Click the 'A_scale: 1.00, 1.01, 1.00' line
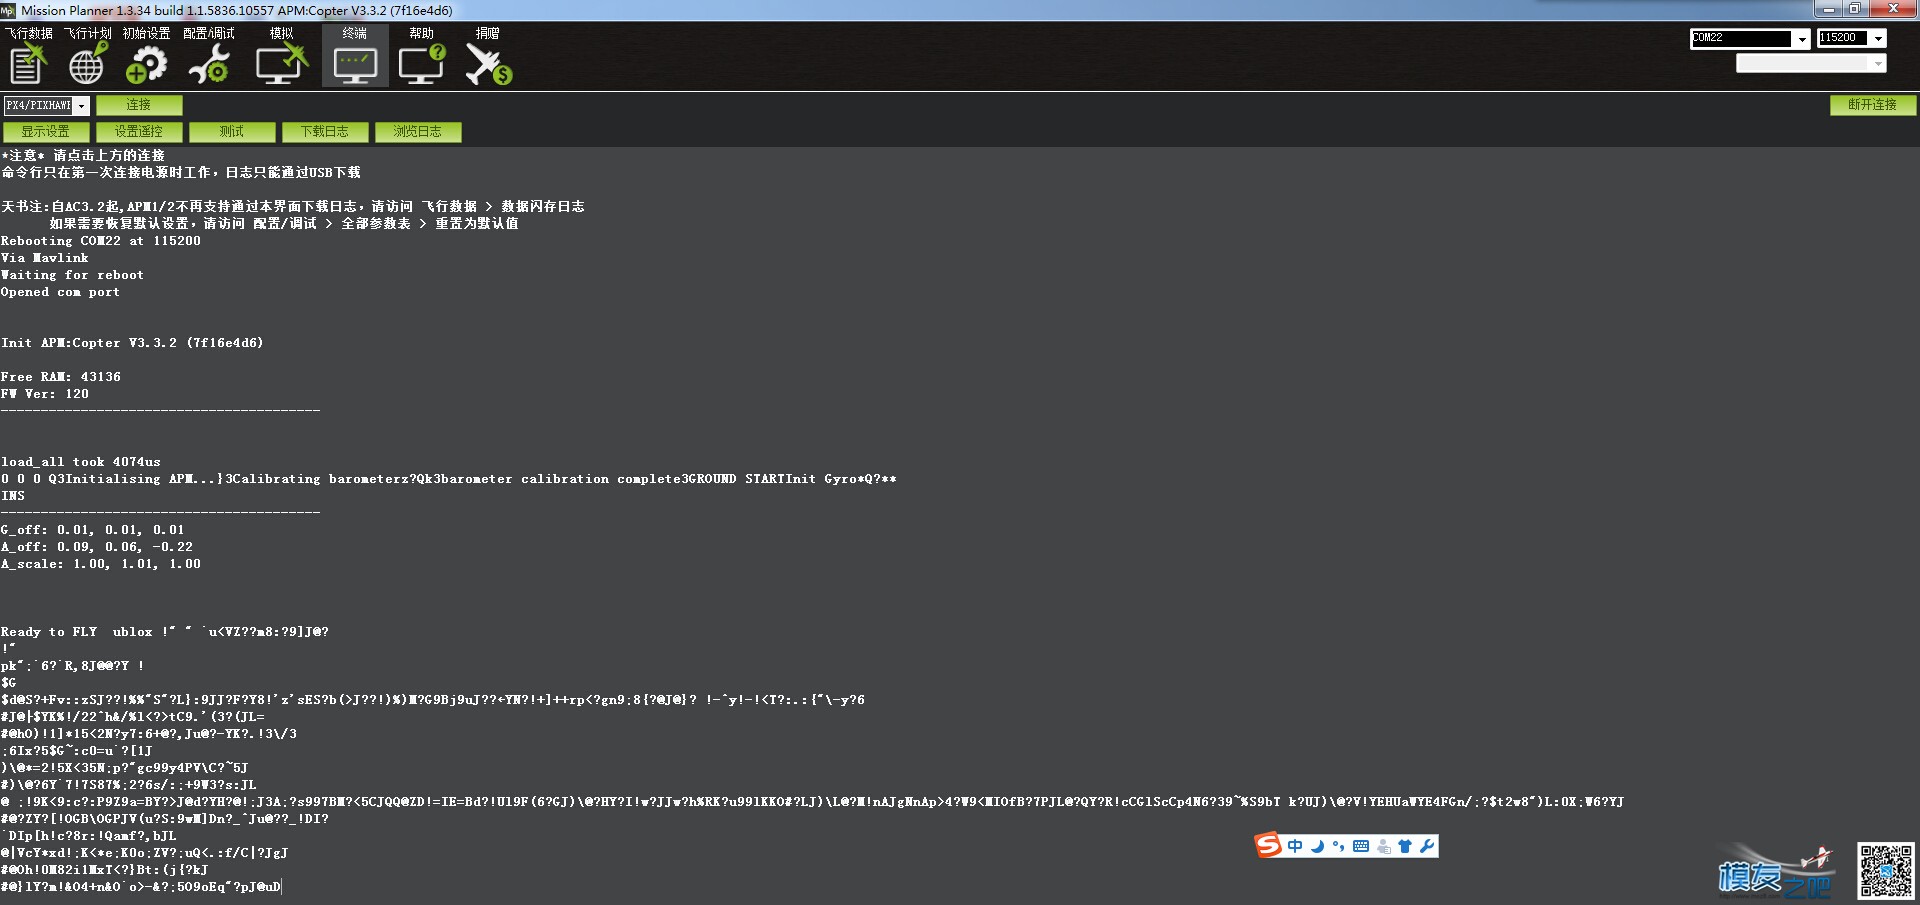This screenshot has height=905, width=1920. [101, 564]
